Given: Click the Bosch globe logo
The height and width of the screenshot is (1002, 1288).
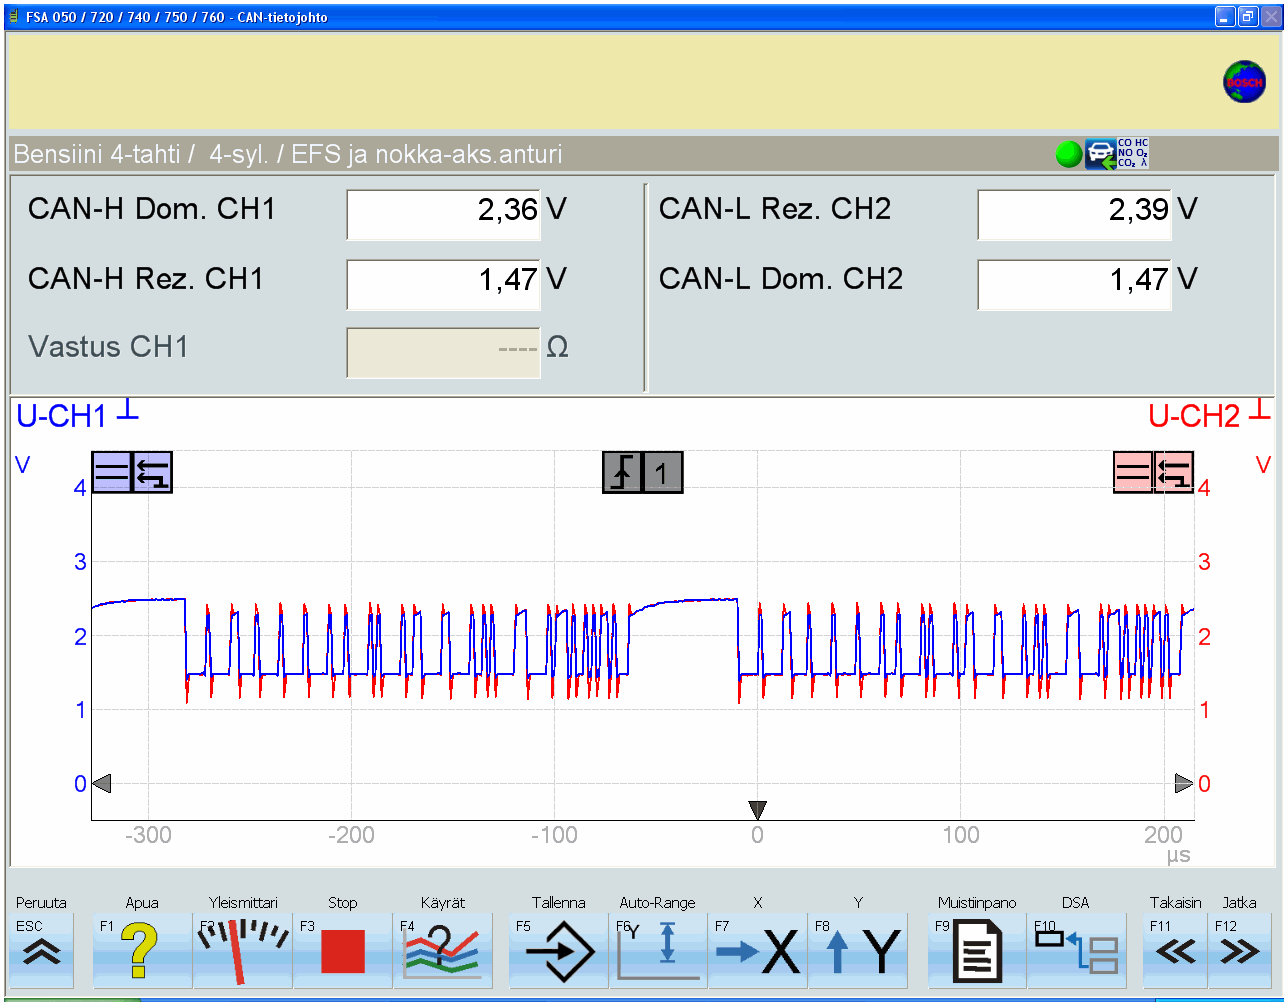Looking at the screenshot, I should (1245, 82).
